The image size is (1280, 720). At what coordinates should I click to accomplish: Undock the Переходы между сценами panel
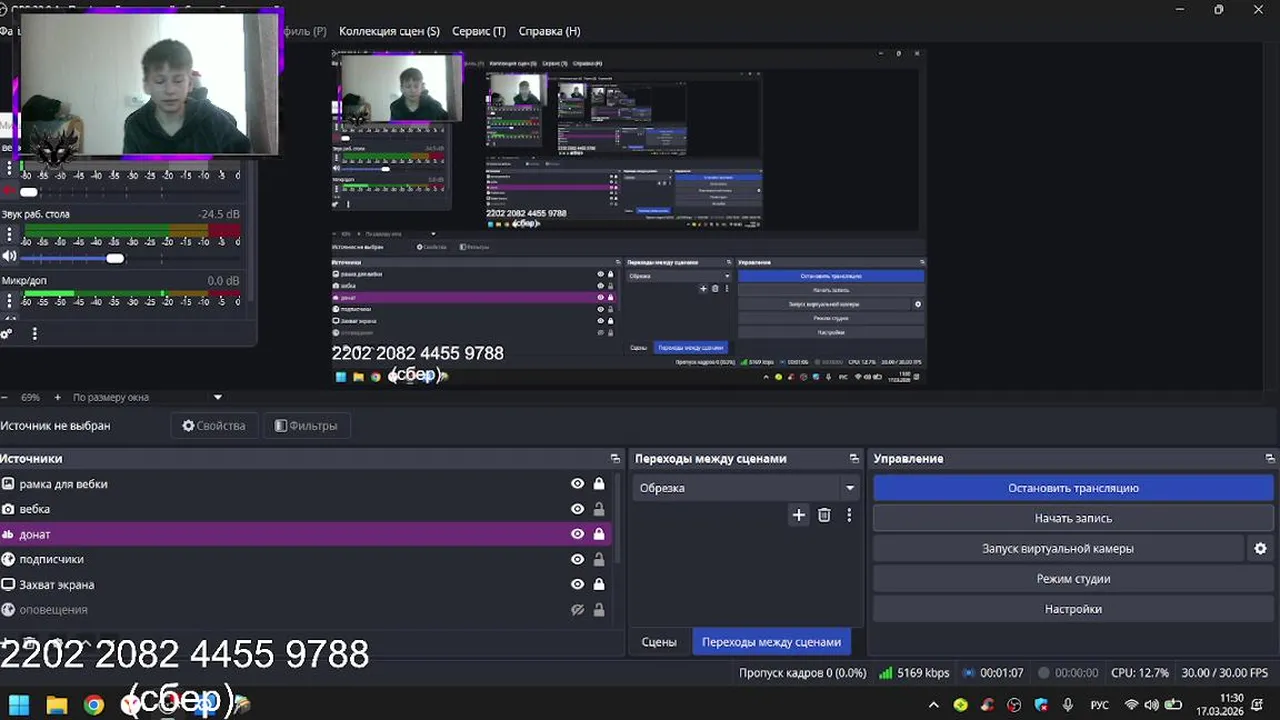point(854,458)
